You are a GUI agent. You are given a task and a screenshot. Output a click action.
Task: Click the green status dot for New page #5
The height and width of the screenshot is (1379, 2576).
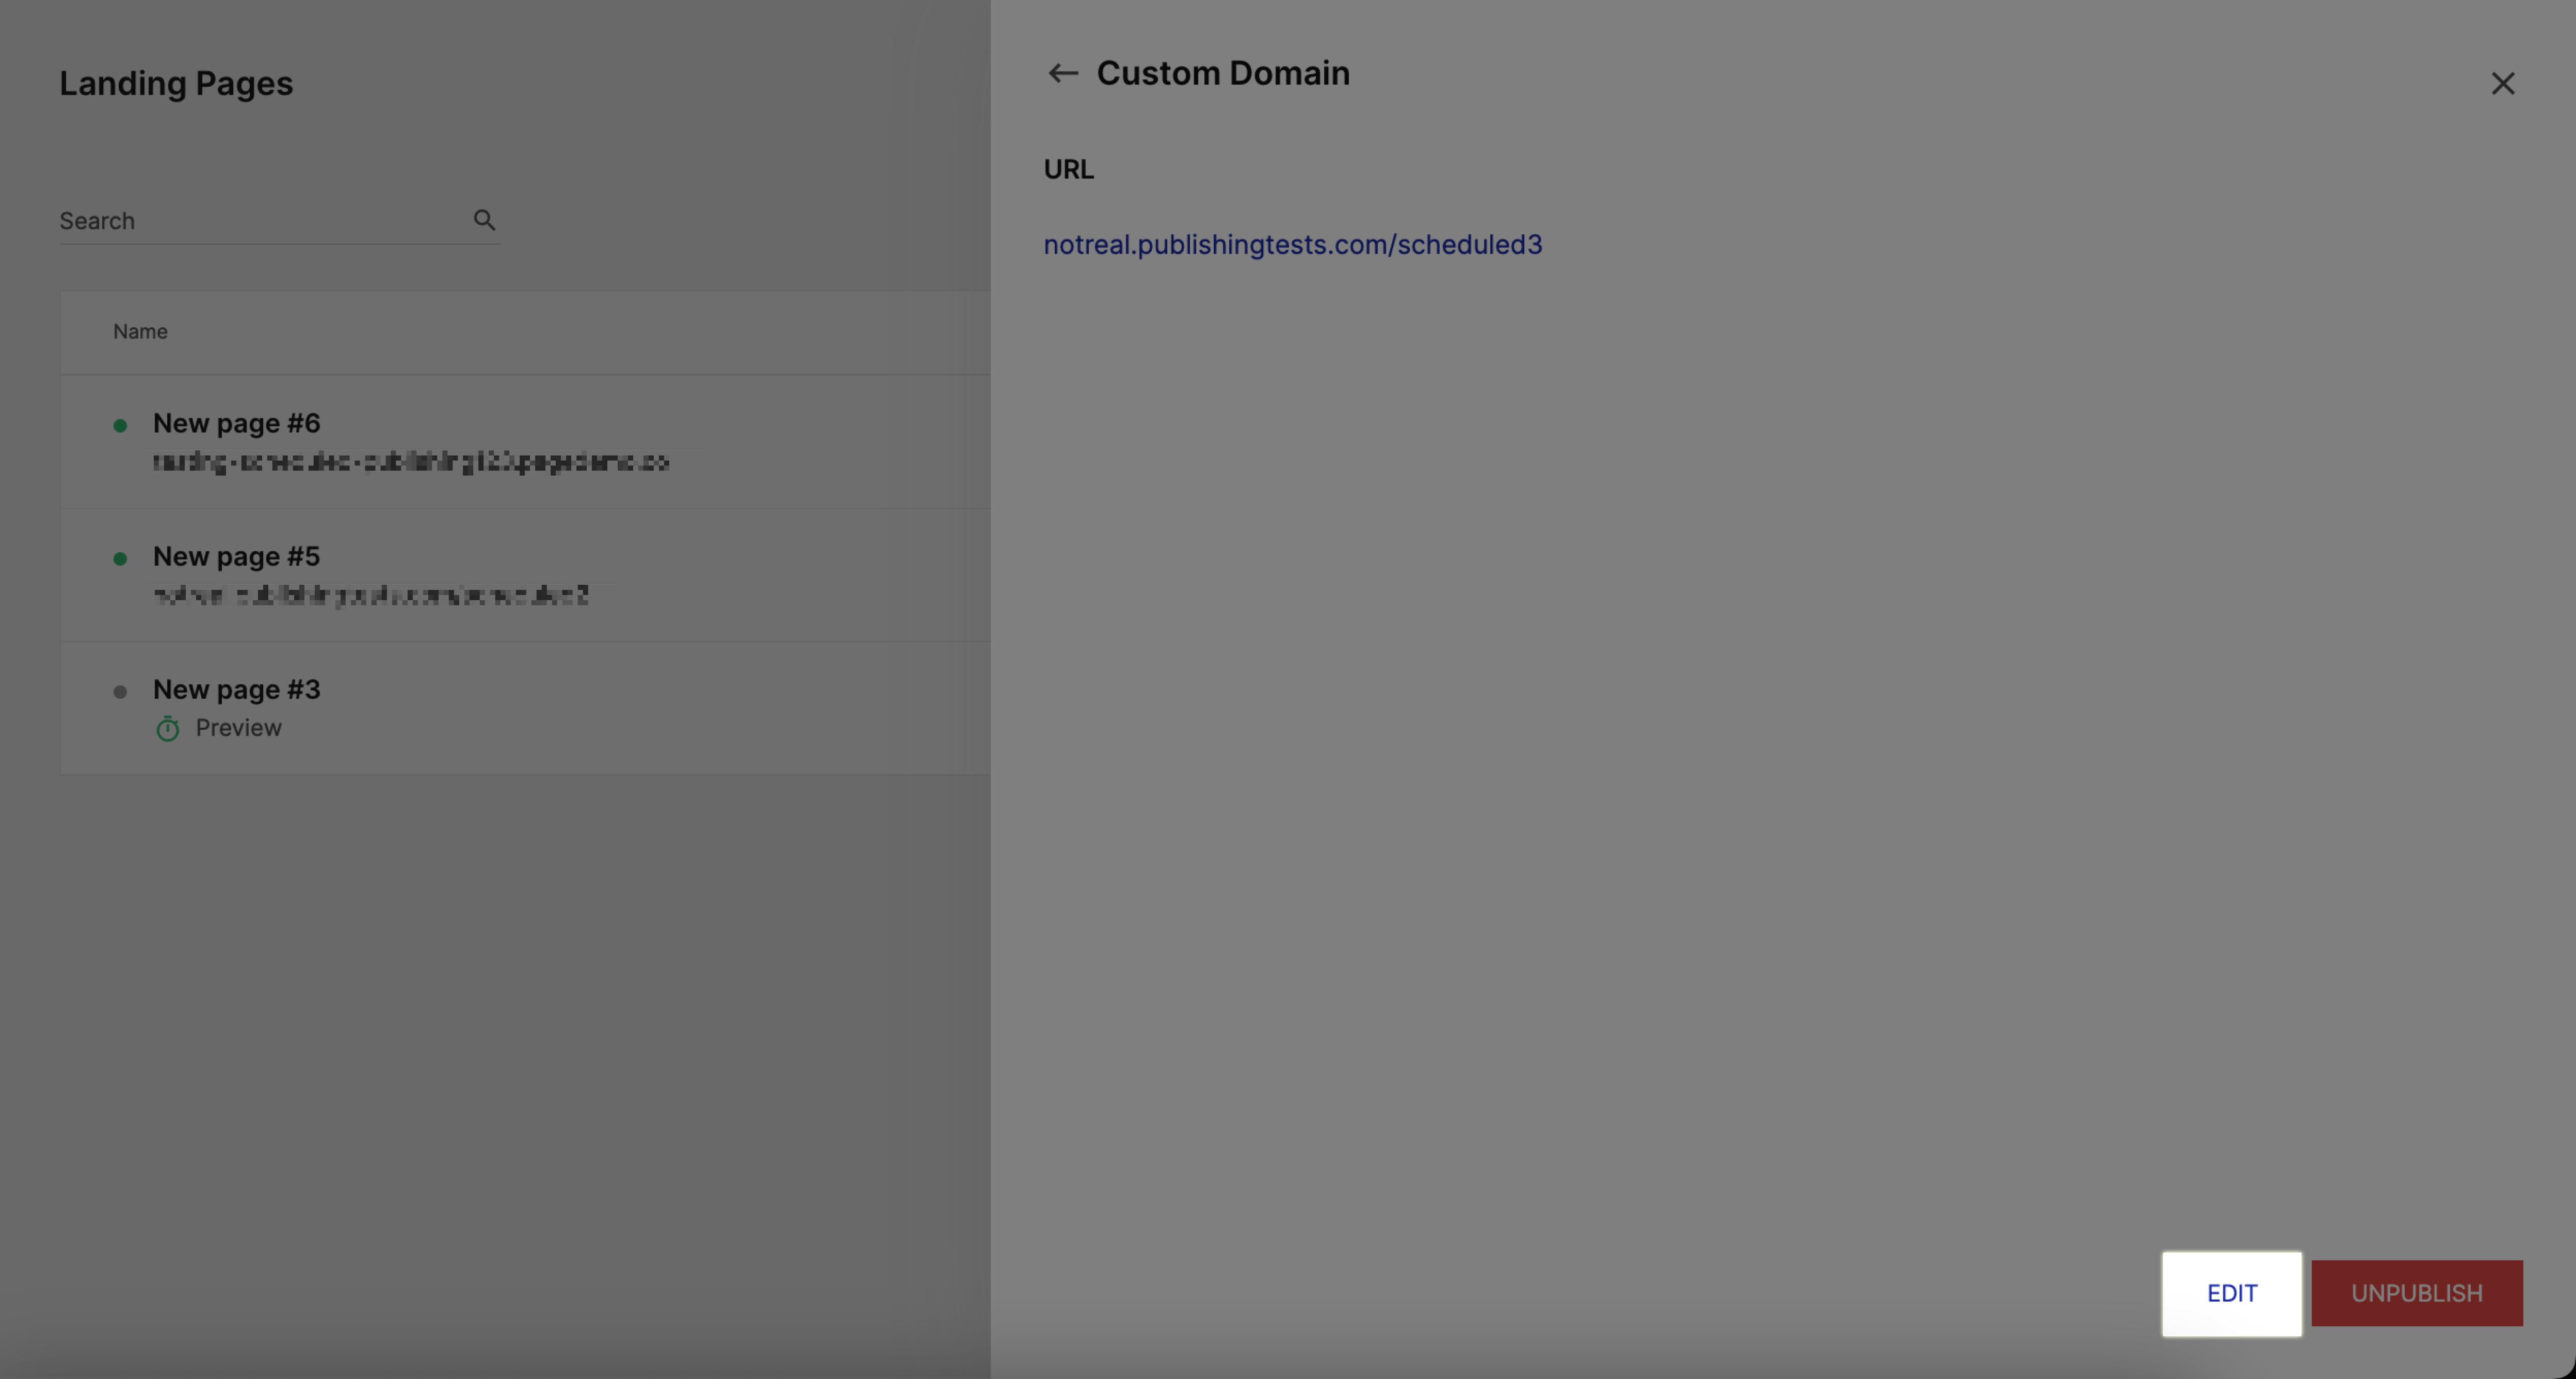point(120,559)
